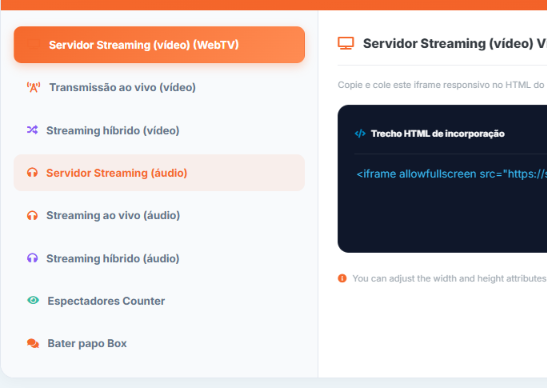Screen dimensions: 547x388
Task: Click the Trecho HTML de incorporação title
Action: 437,134
